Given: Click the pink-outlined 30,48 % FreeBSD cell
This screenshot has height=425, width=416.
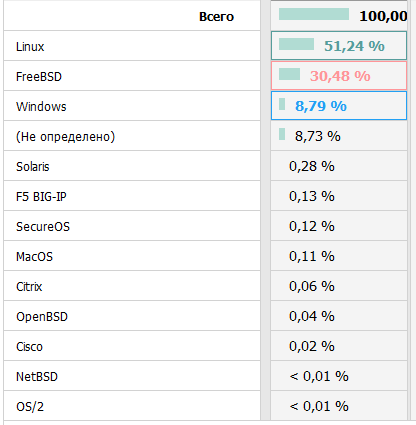Looking at the screenshot, I should click(339, 76).
